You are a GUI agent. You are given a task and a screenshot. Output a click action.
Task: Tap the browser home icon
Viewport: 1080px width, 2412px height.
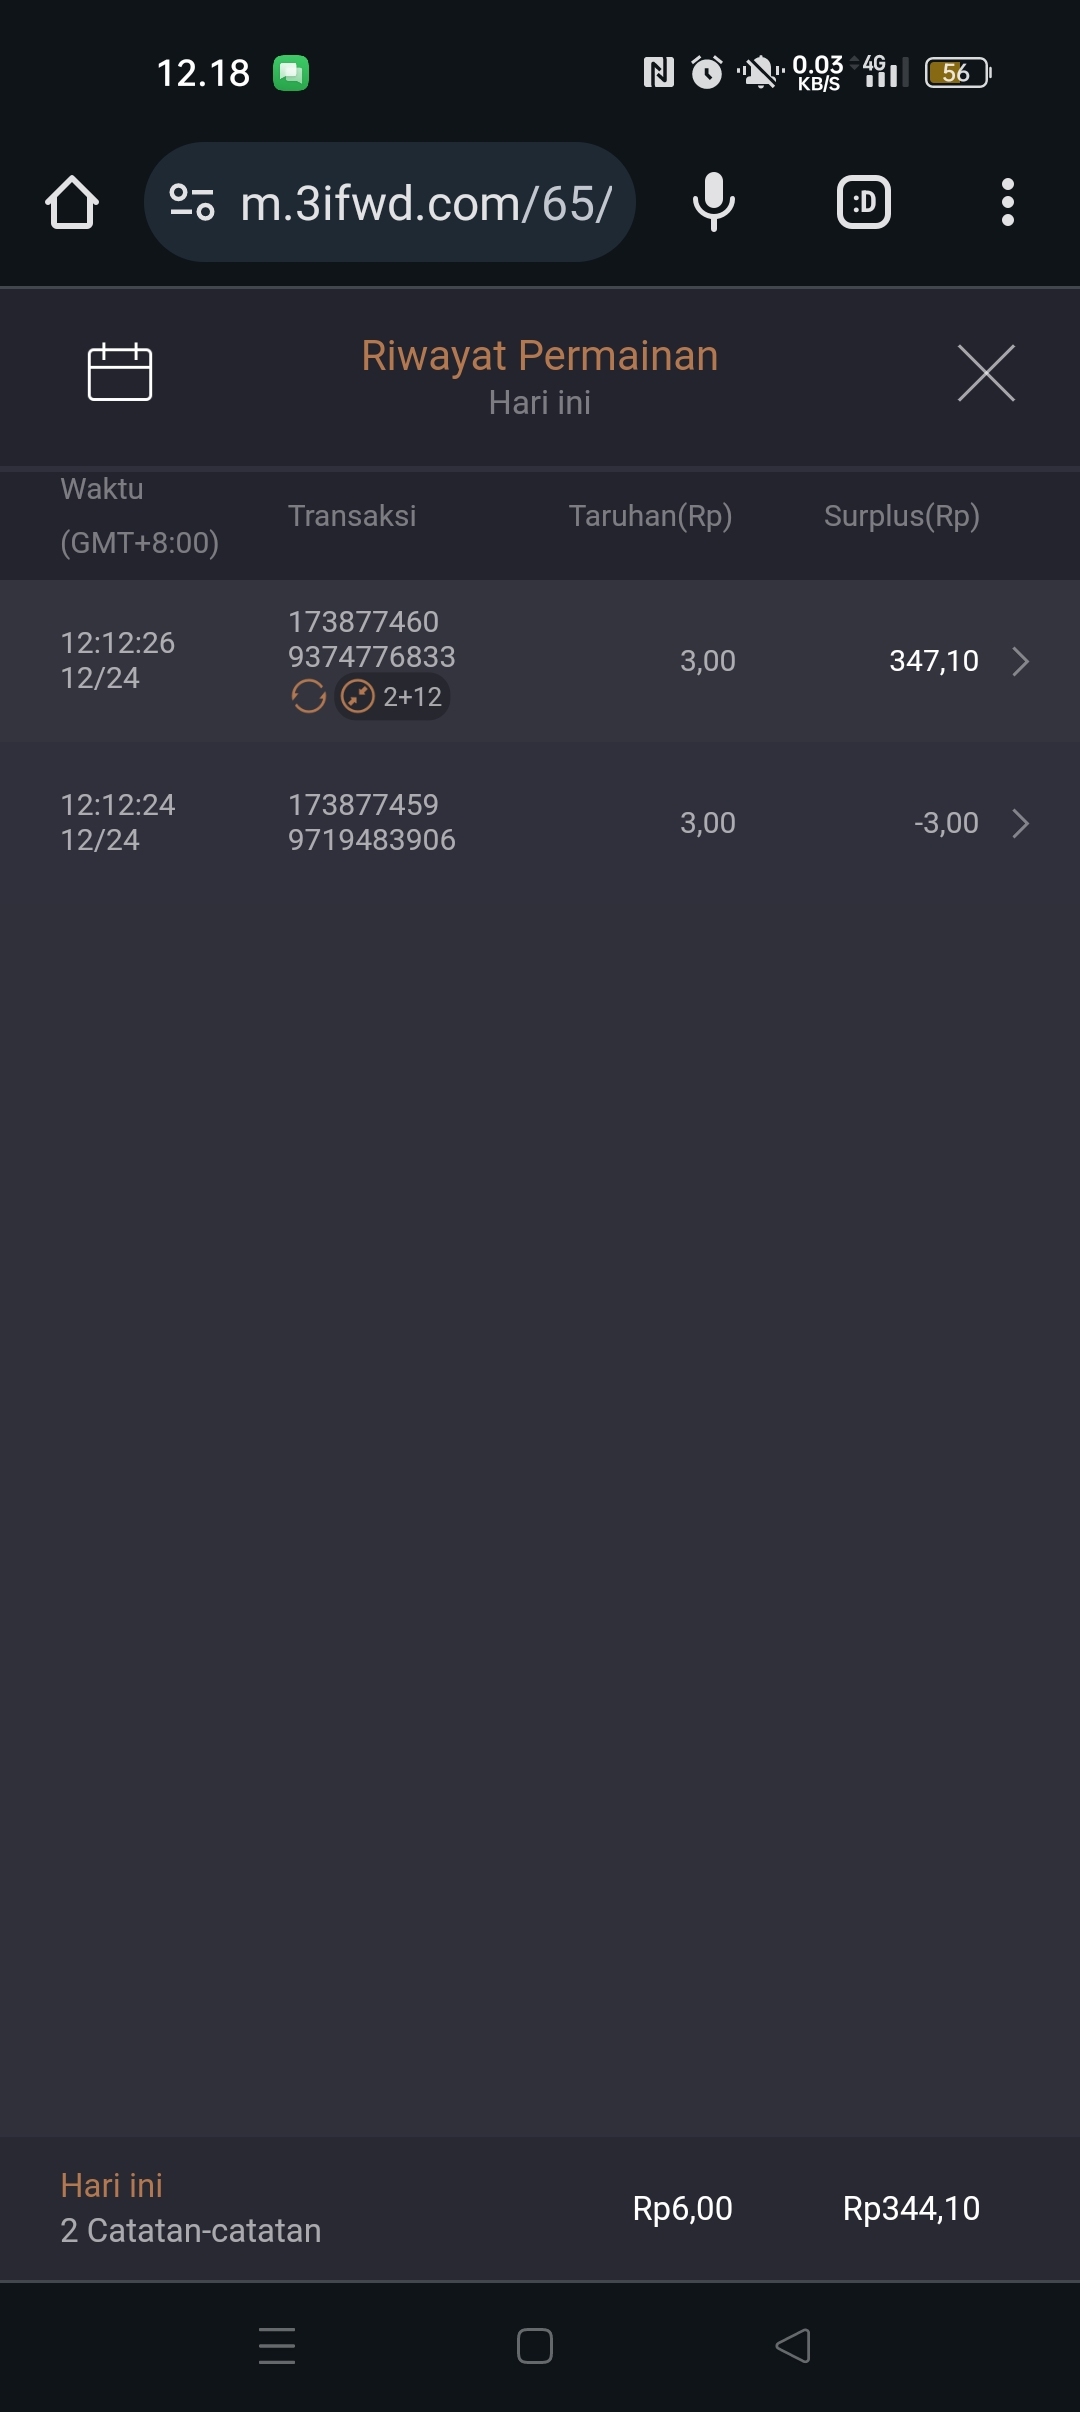[x=72, y=203]
